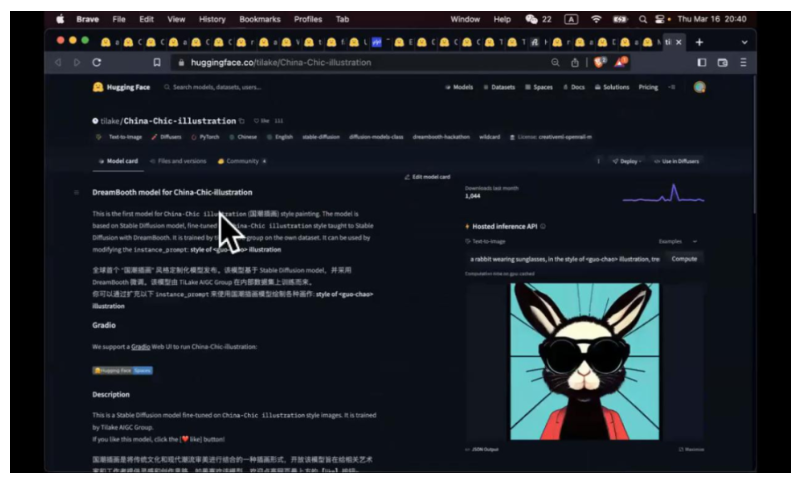Copy model name icon next to title

pyautogui.click(x=242, y=121)
